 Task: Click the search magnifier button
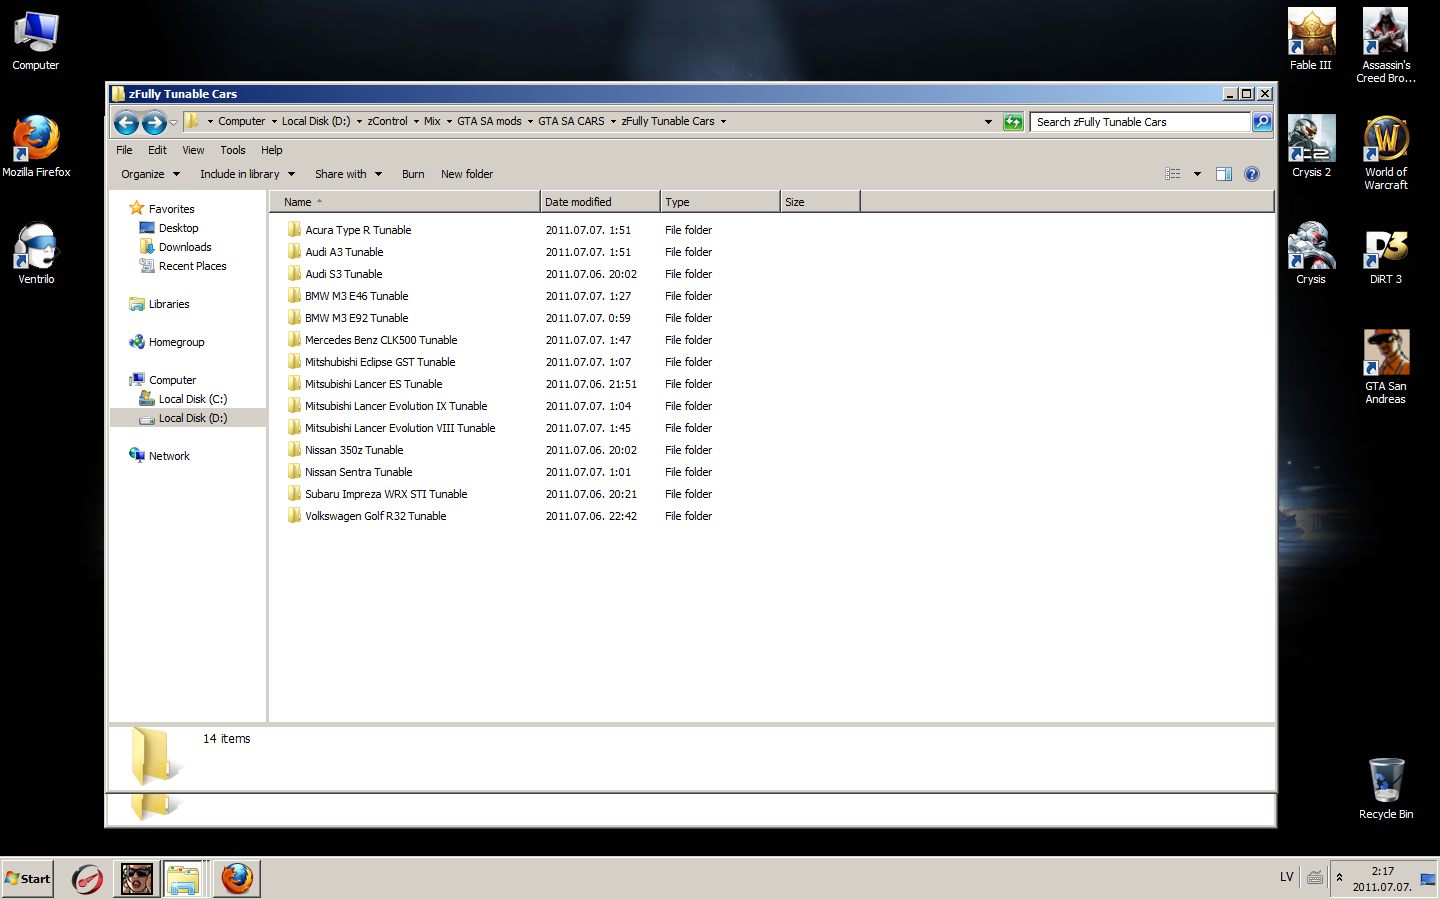pos(1262,122)
